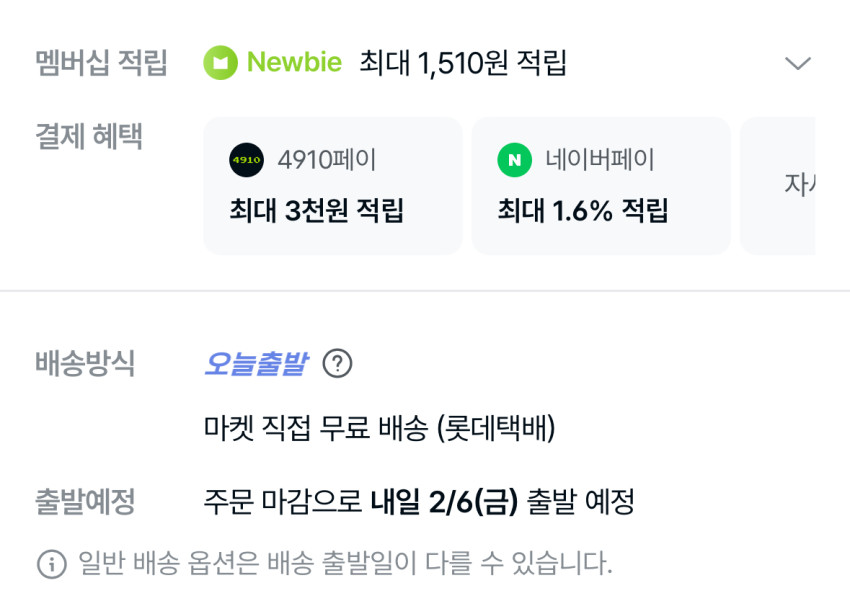Image resolution: width=850 pixels, height=614 pixels.
Task: Click the Newbie membership grade text
Action: pos(294,63)
